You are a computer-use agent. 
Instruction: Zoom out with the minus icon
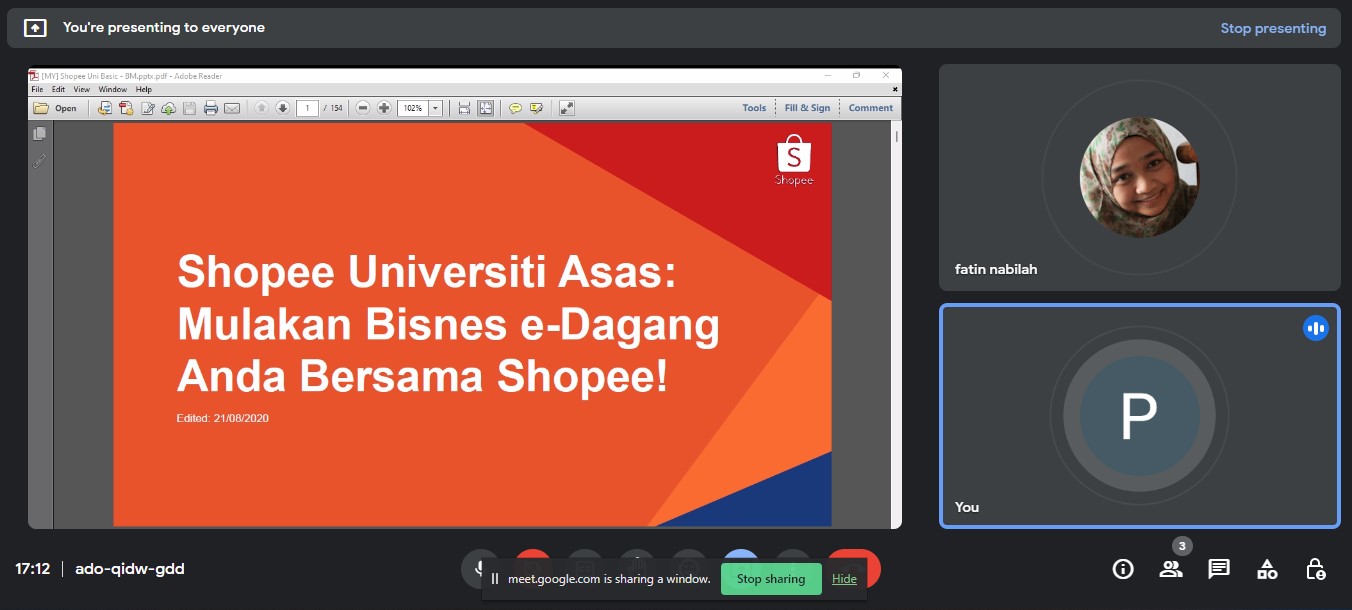pyautogui.click(x=363, y=108)
